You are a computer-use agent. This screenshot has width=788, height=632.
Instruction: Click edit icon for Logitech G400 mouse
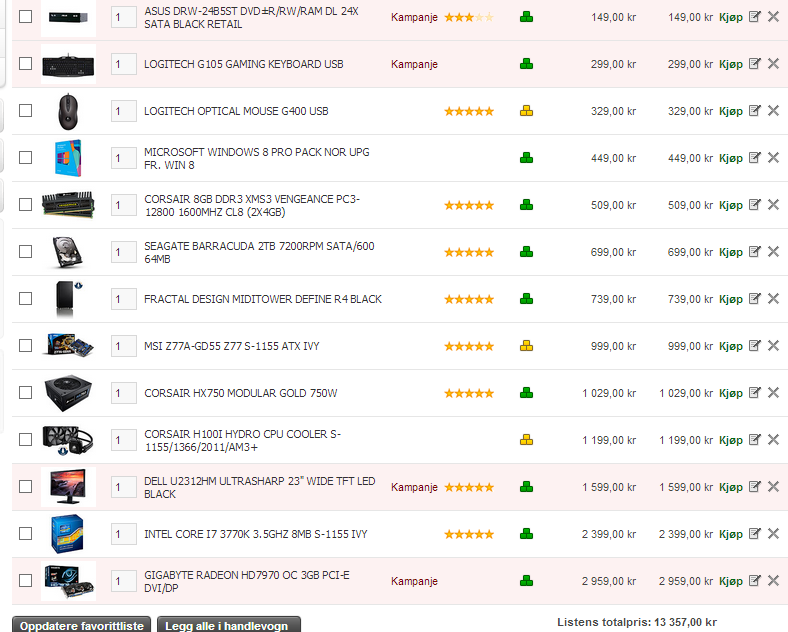point(754,111)
